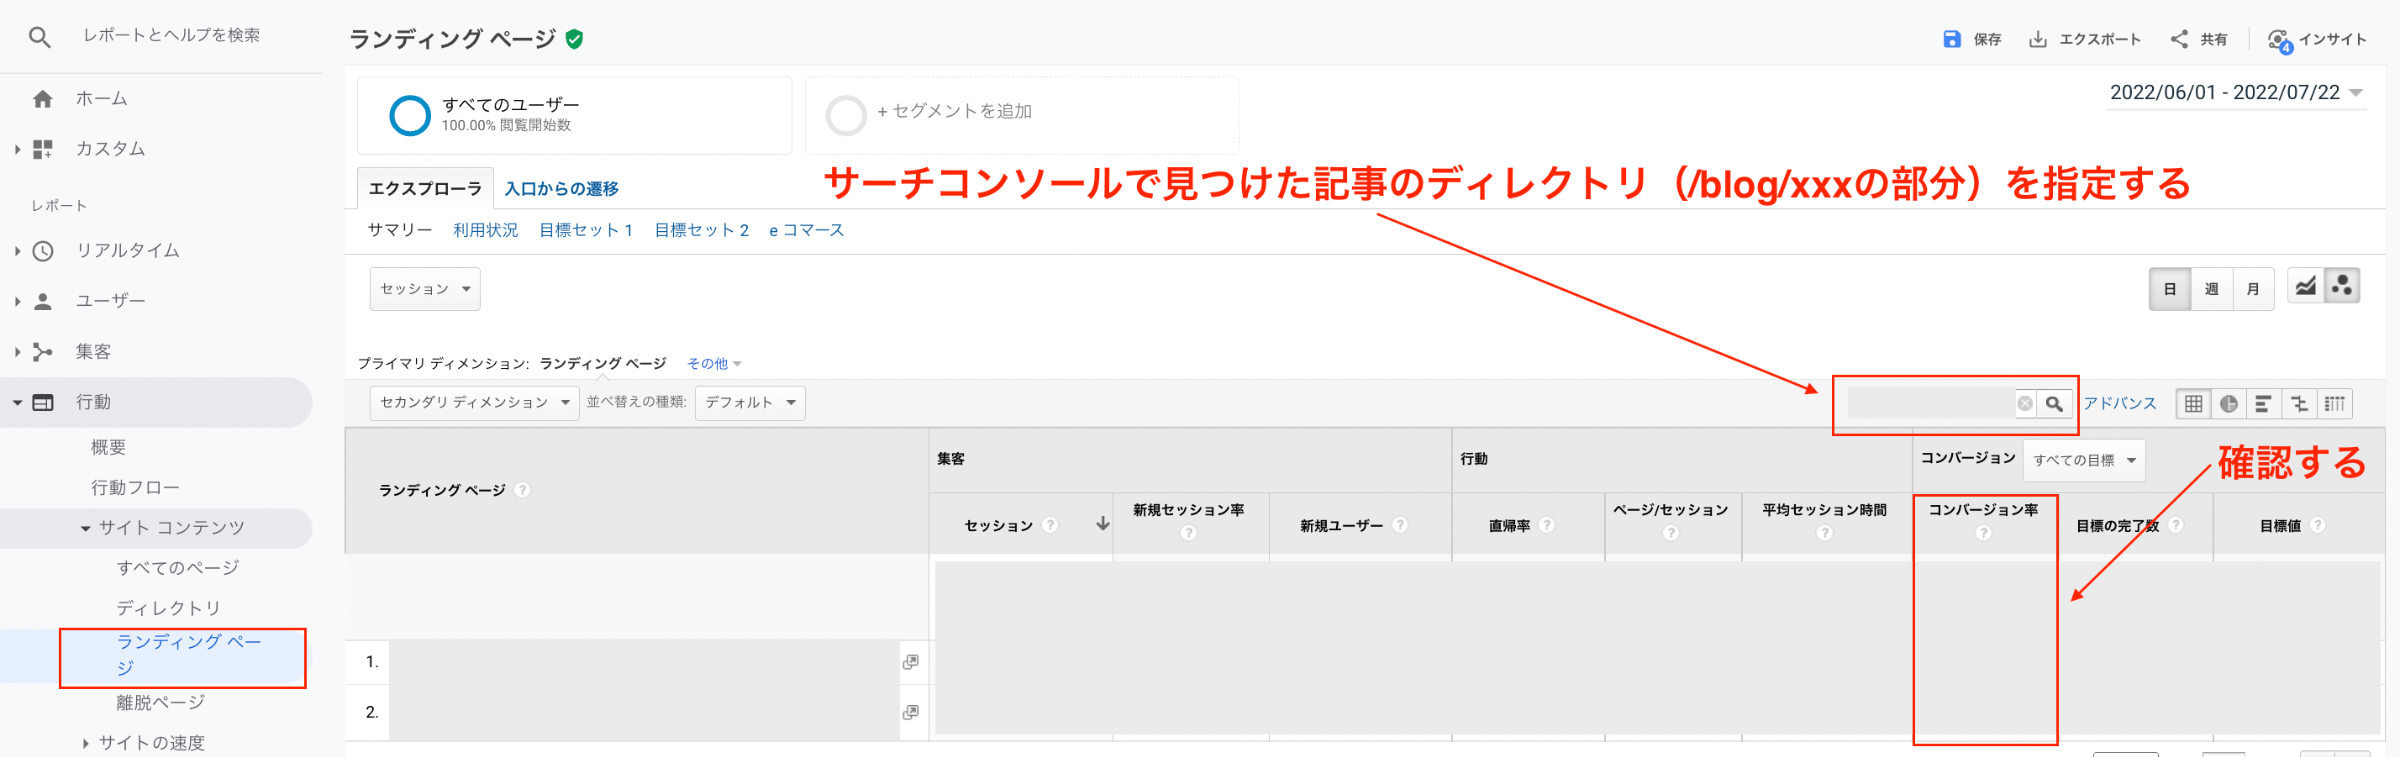Click the アドバンス advanced filter link
The width and height of the screenshot is (2400, 757).
2120,403
